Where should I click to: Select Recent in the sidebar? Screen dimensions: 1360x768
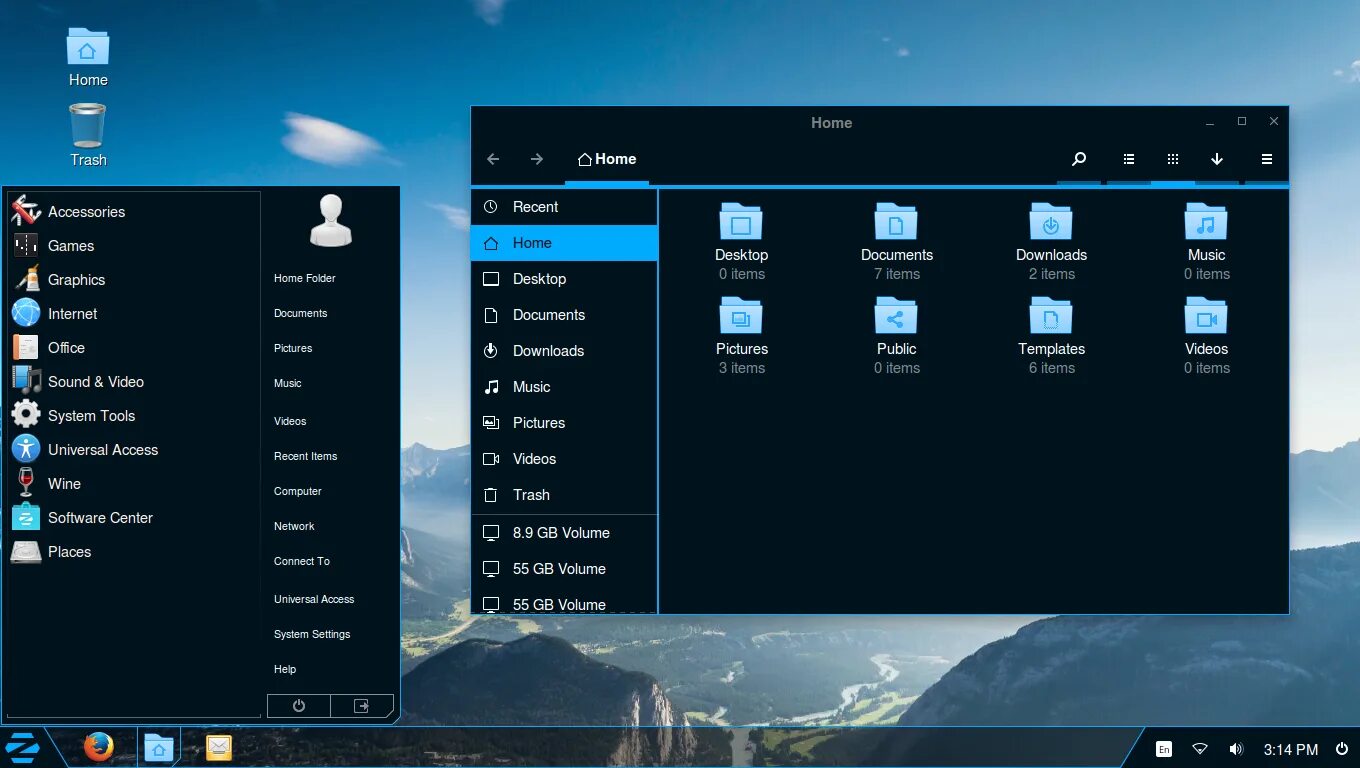564,207
